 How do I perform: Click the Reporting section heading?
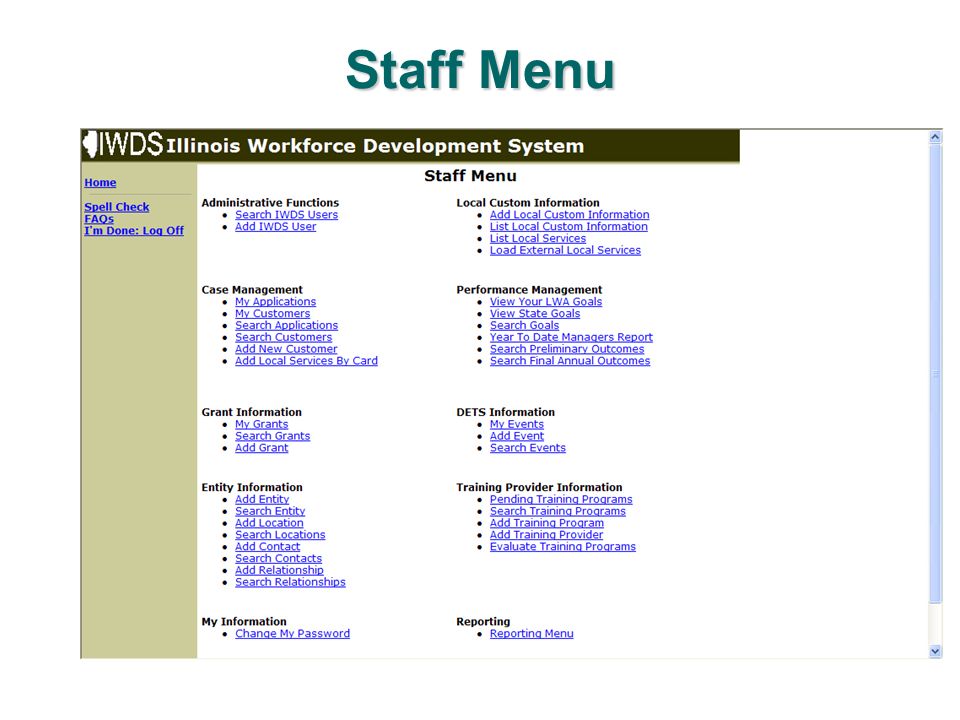click(x=483, y=621)
